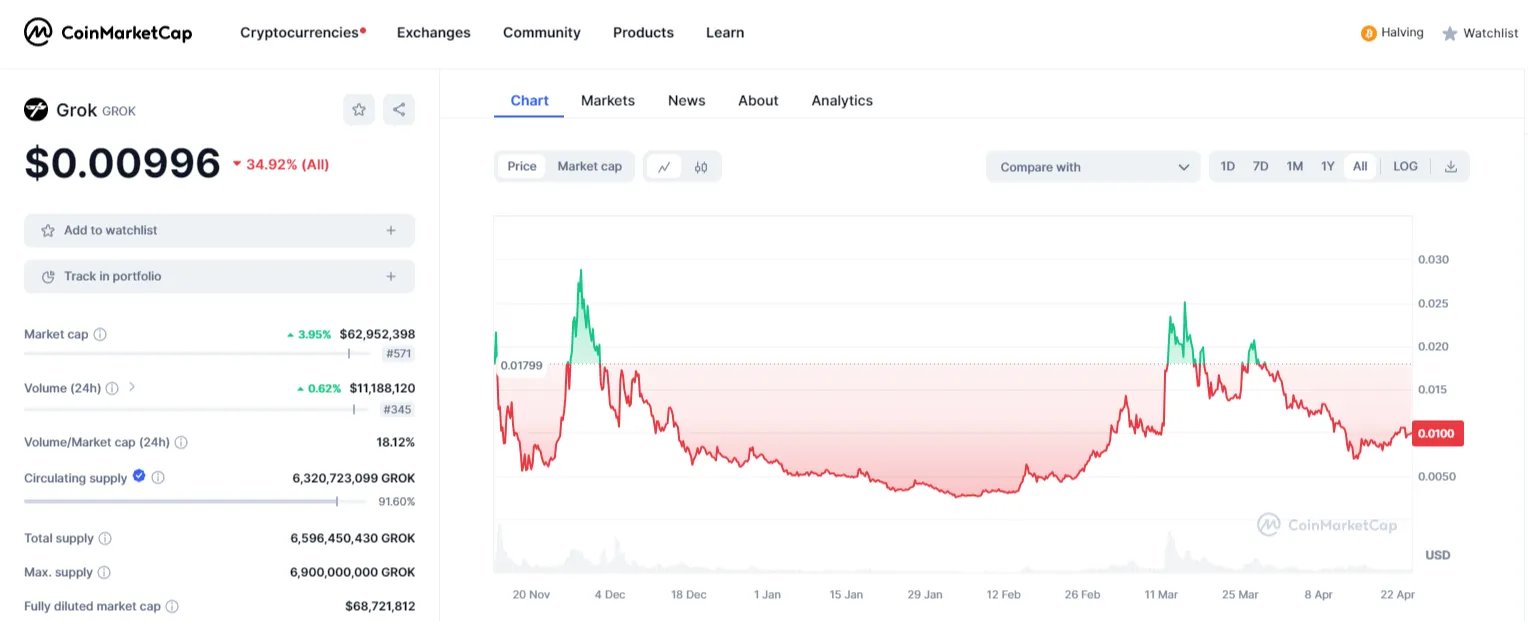Click the Bitcoin Halving icon
Image resolution: width=1528 pixels, height=621 pixels.
click(1369, 33)
